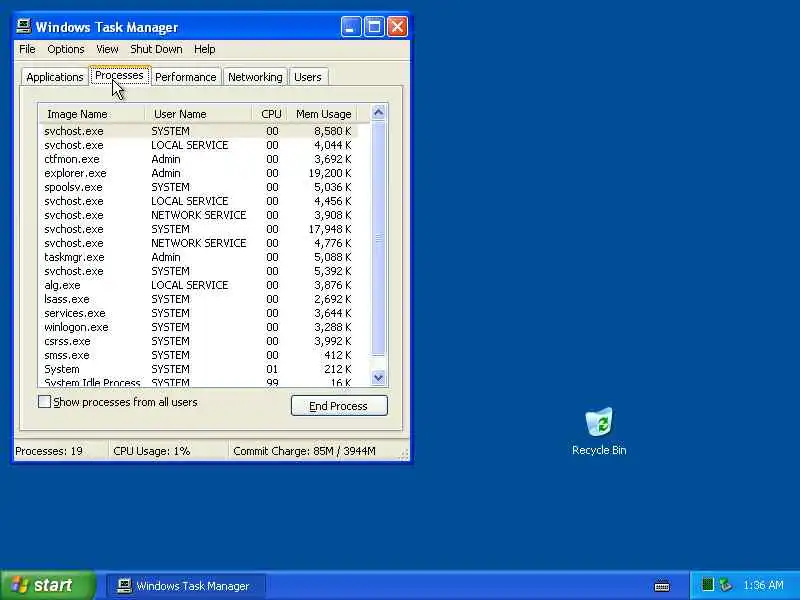
Task: Open the View menu
Action: coord(107,49)
